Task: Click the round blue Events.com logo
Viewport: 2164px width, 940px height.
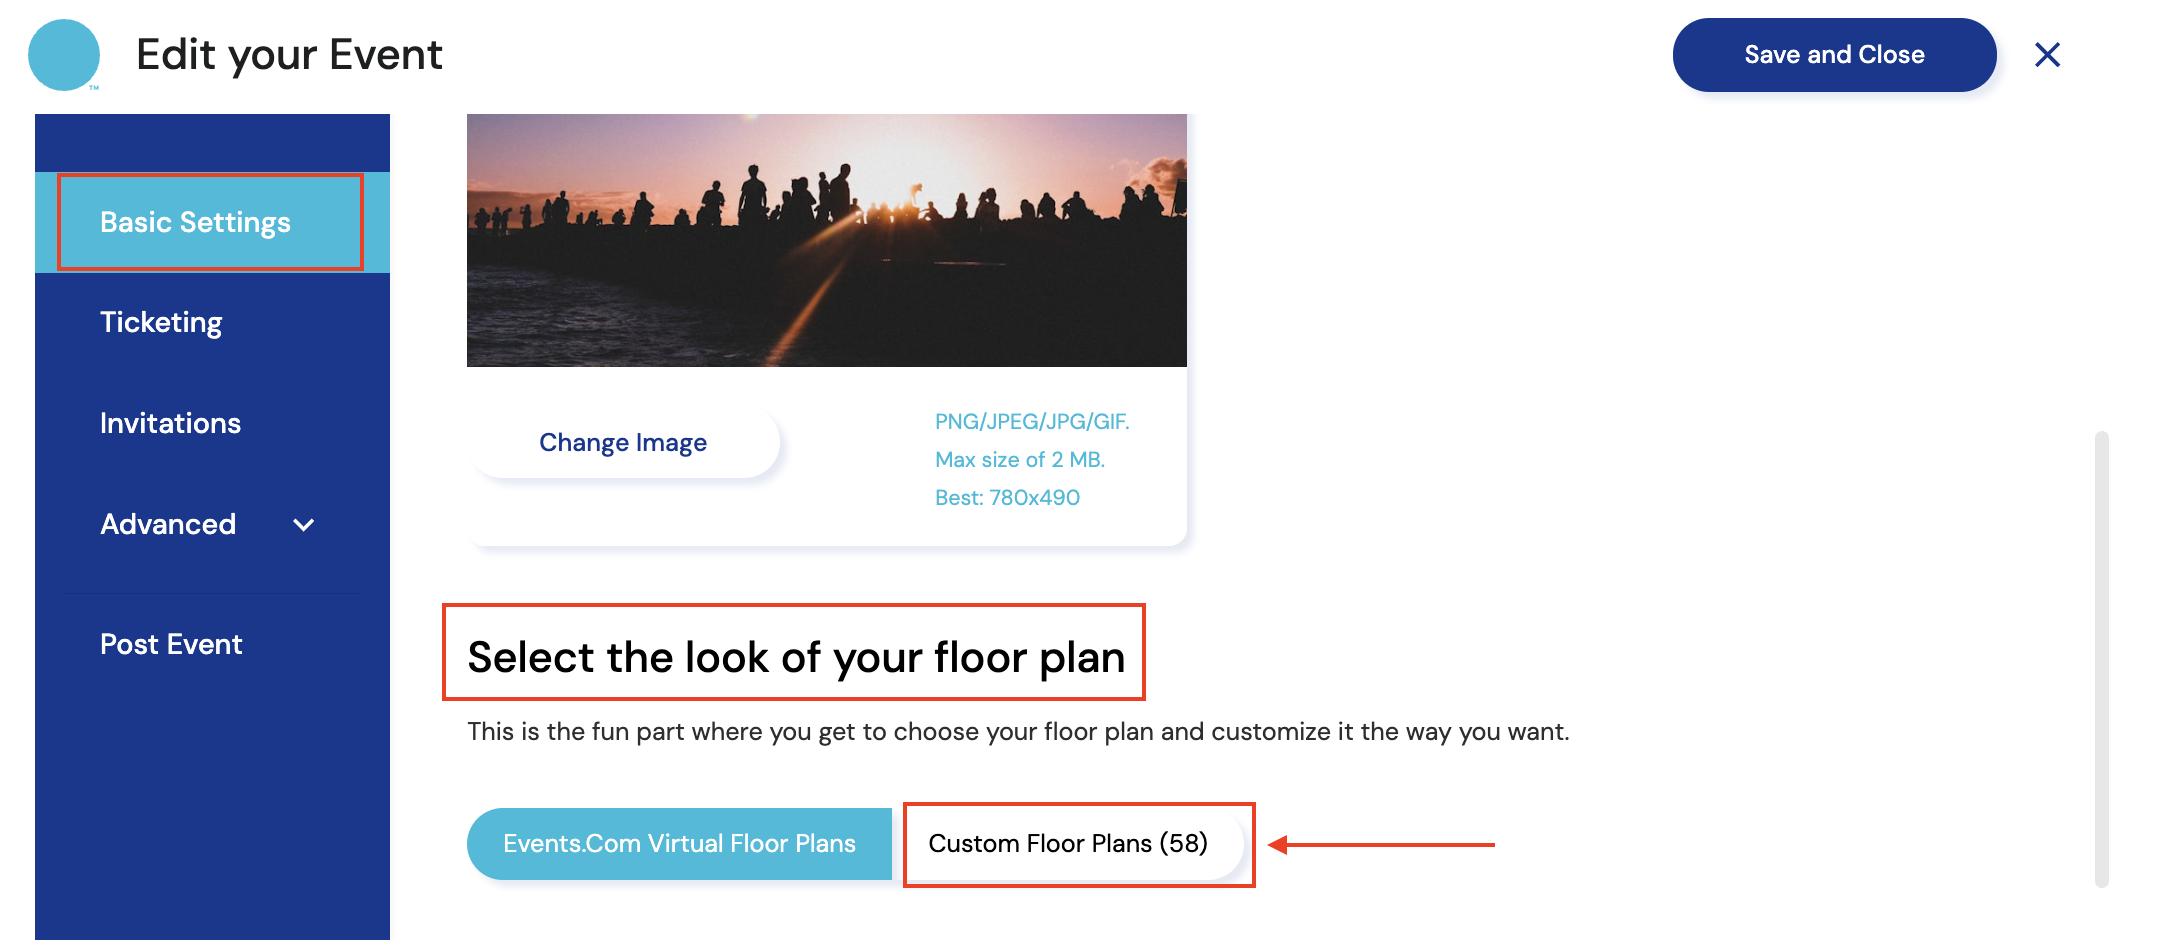Action: (x=64, y=55)
